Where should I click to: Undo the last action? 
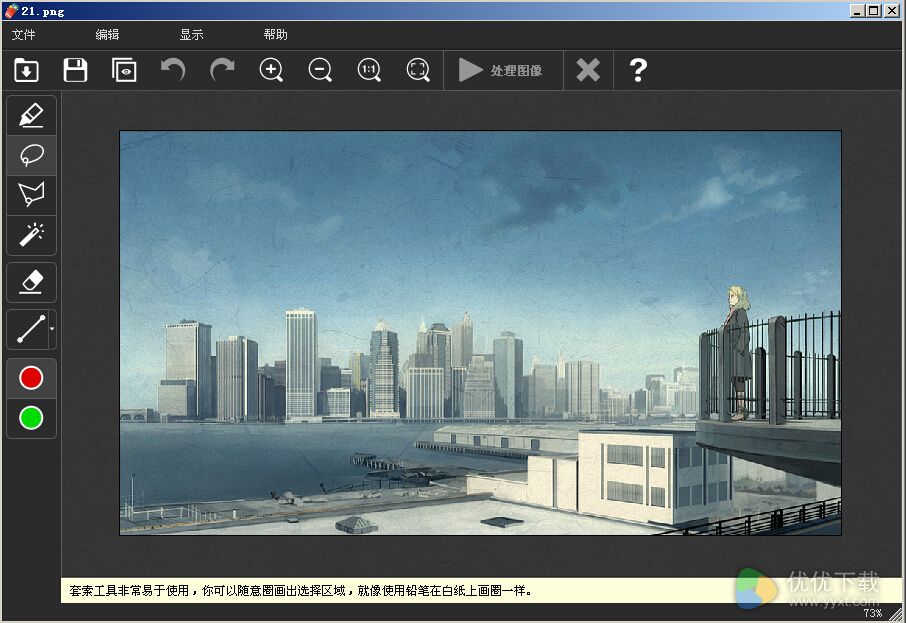(x=173, y=70)
